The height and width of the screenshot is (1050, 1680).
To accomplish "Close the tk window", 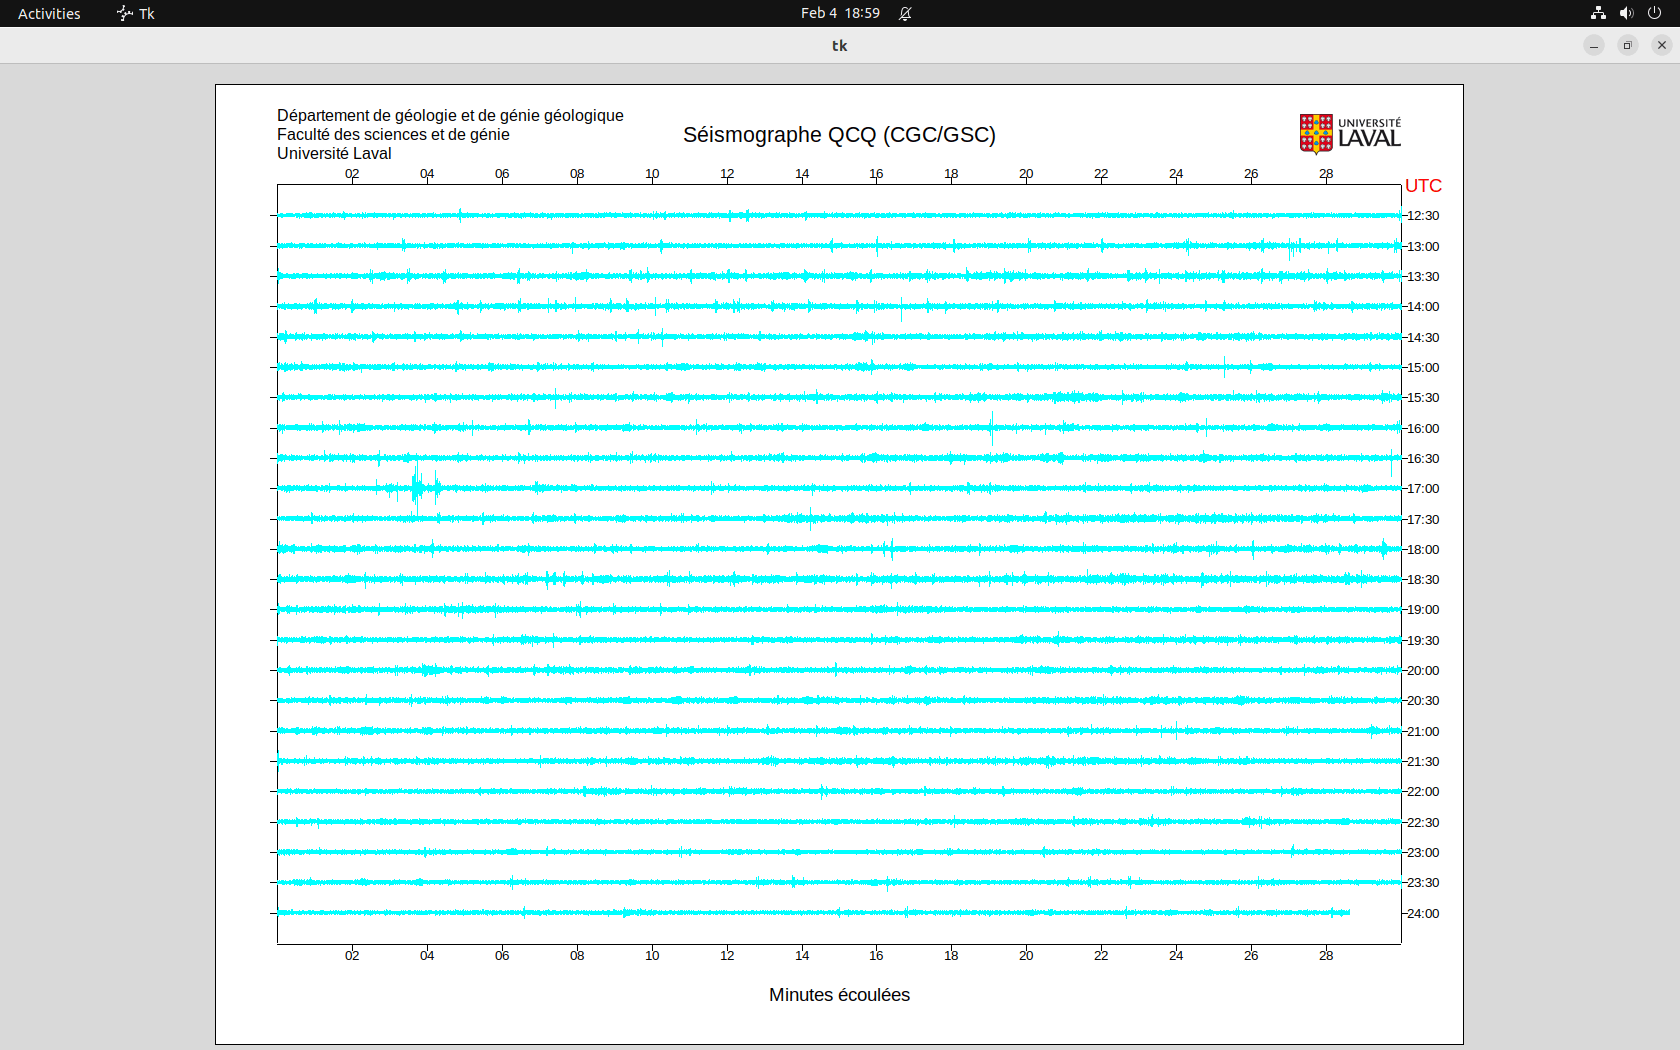I will click(1662, 45).
